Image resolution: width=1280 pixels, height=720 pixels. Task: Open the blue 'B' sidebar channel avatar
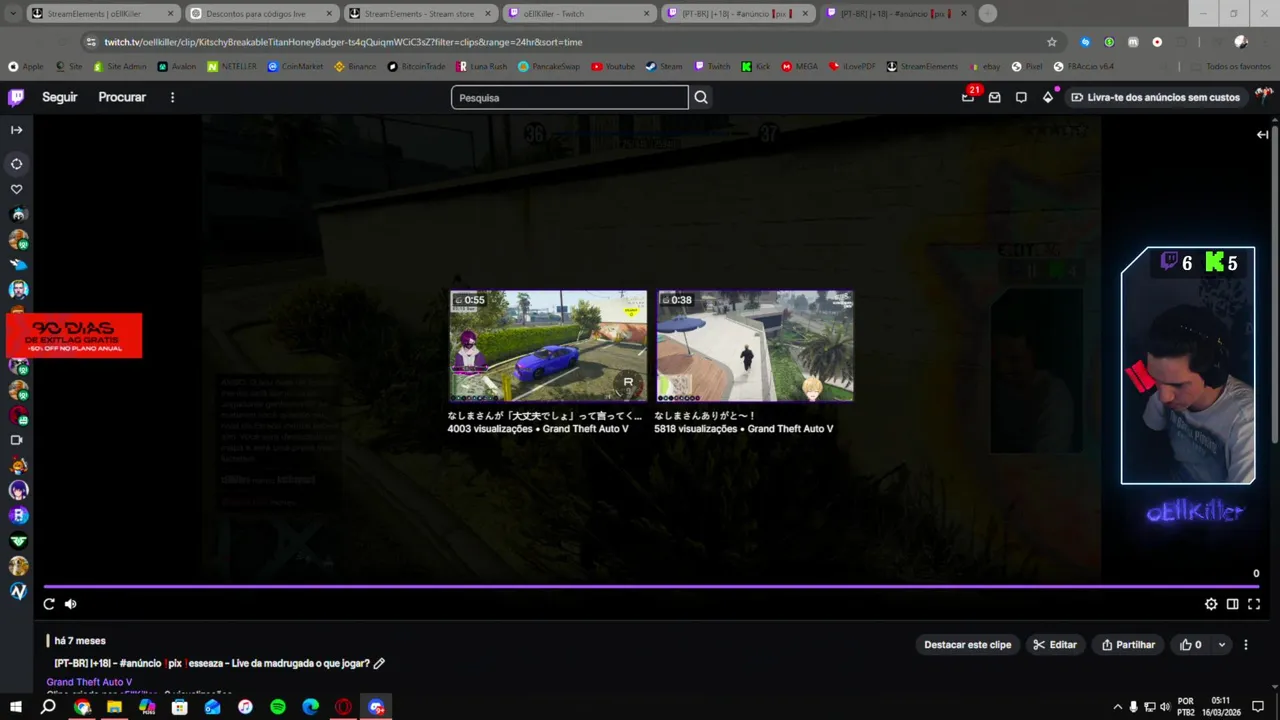click(x=18, y=515)
